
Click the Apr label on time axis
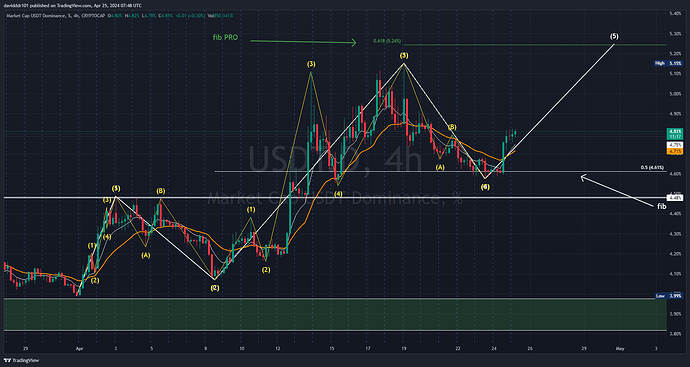pos(79,348)
